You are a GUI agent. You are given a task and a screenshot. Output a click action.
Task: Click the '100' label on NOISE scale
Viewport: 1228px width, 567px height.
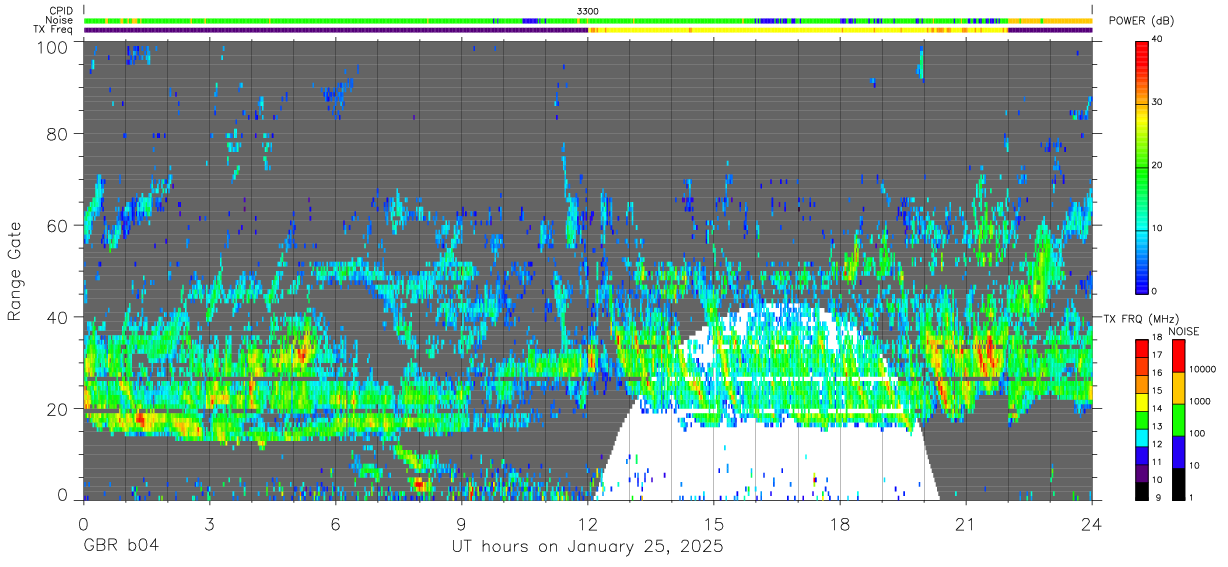1196,434
